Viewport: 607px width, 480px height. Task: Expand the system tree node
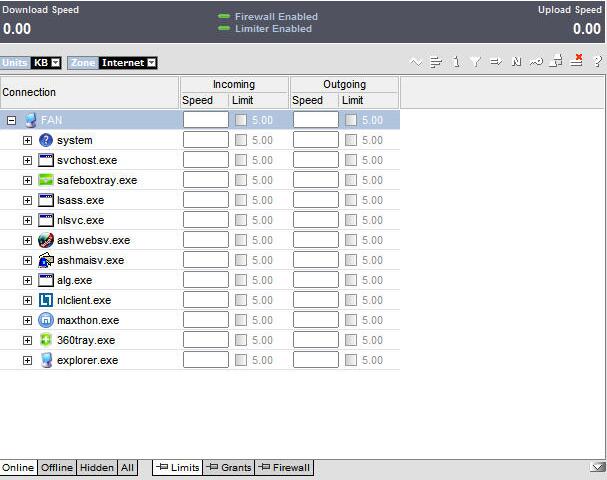(x=27, y=140)
